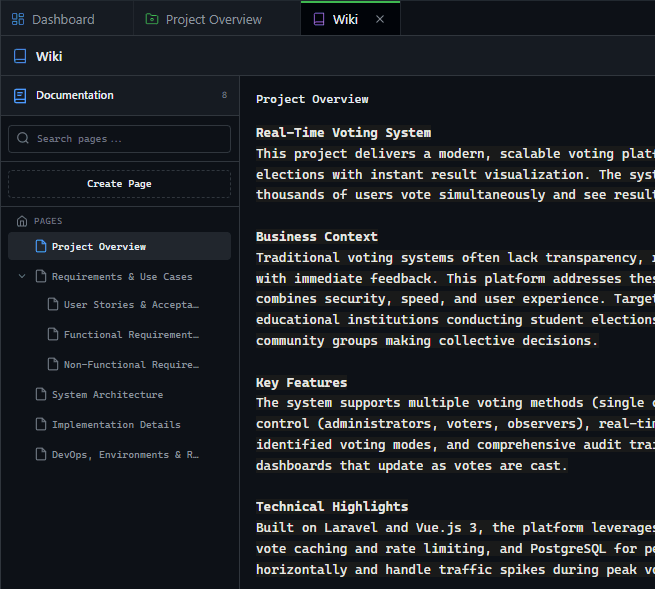Click the System Architecture page icon
The image size is (655, 589).
pos(41,395)
